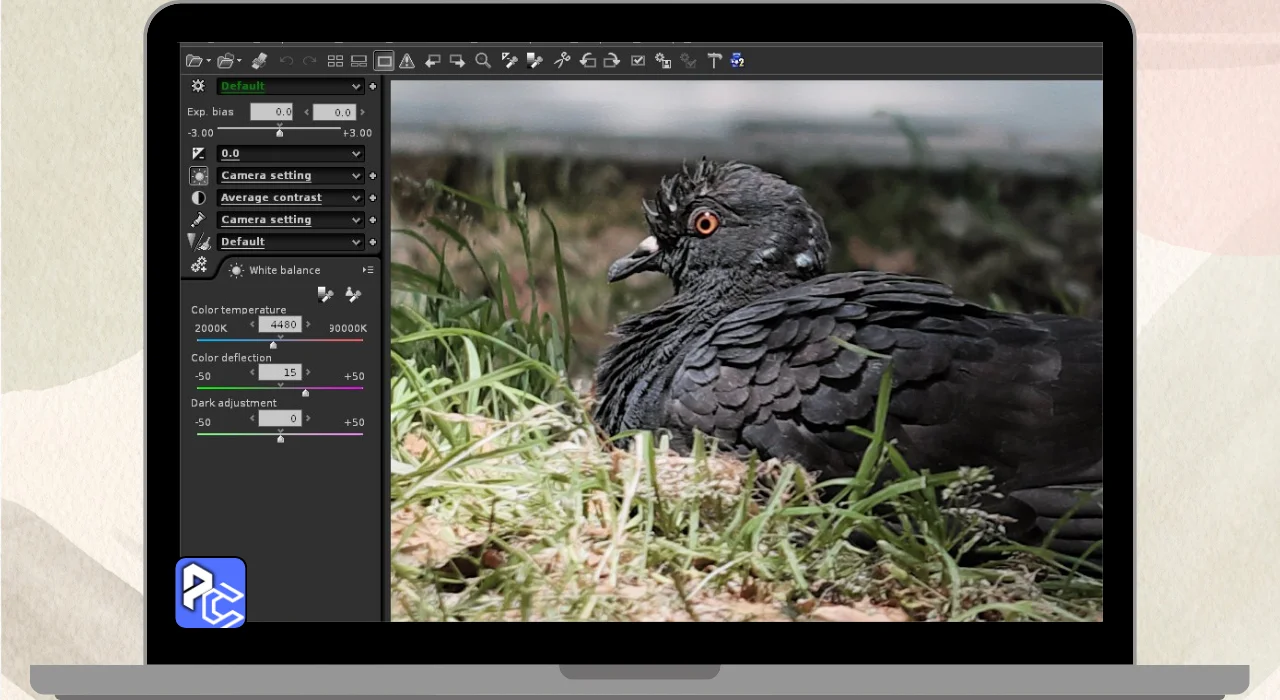Toggle the checkmark development mark icon

(638, 61)
